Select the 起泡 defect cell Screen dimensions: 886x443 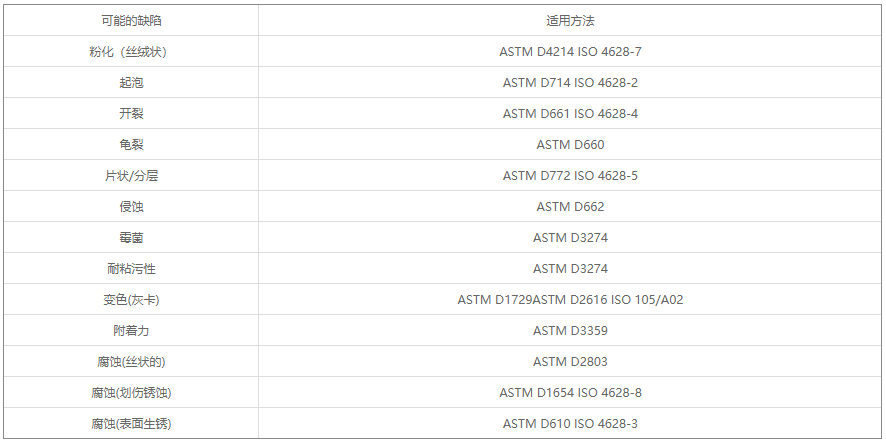click(130, 82)
